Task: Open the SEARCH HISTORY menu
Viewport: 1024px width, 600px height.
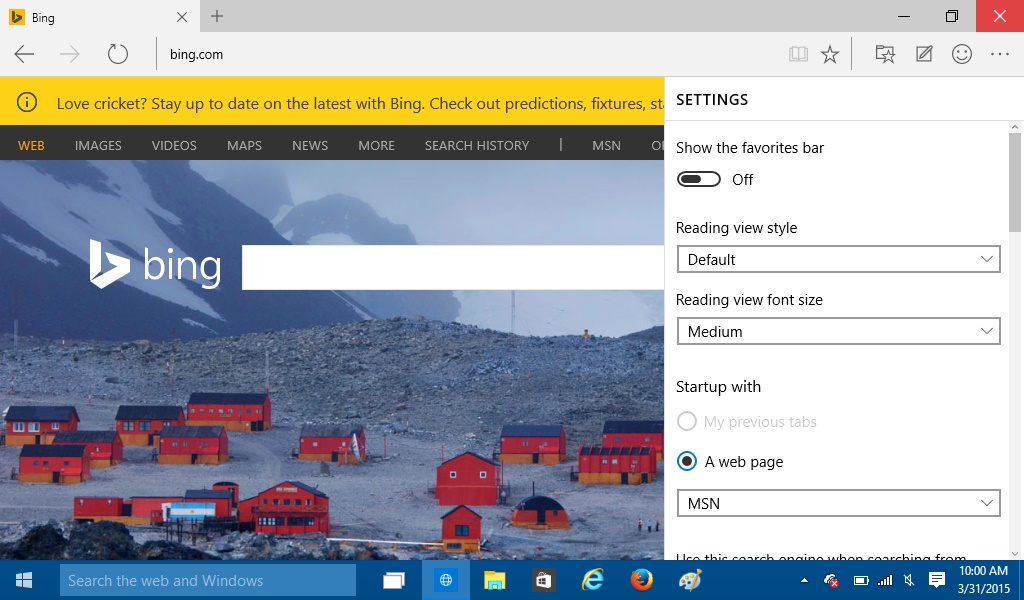Action: click(x=477, y=145)
